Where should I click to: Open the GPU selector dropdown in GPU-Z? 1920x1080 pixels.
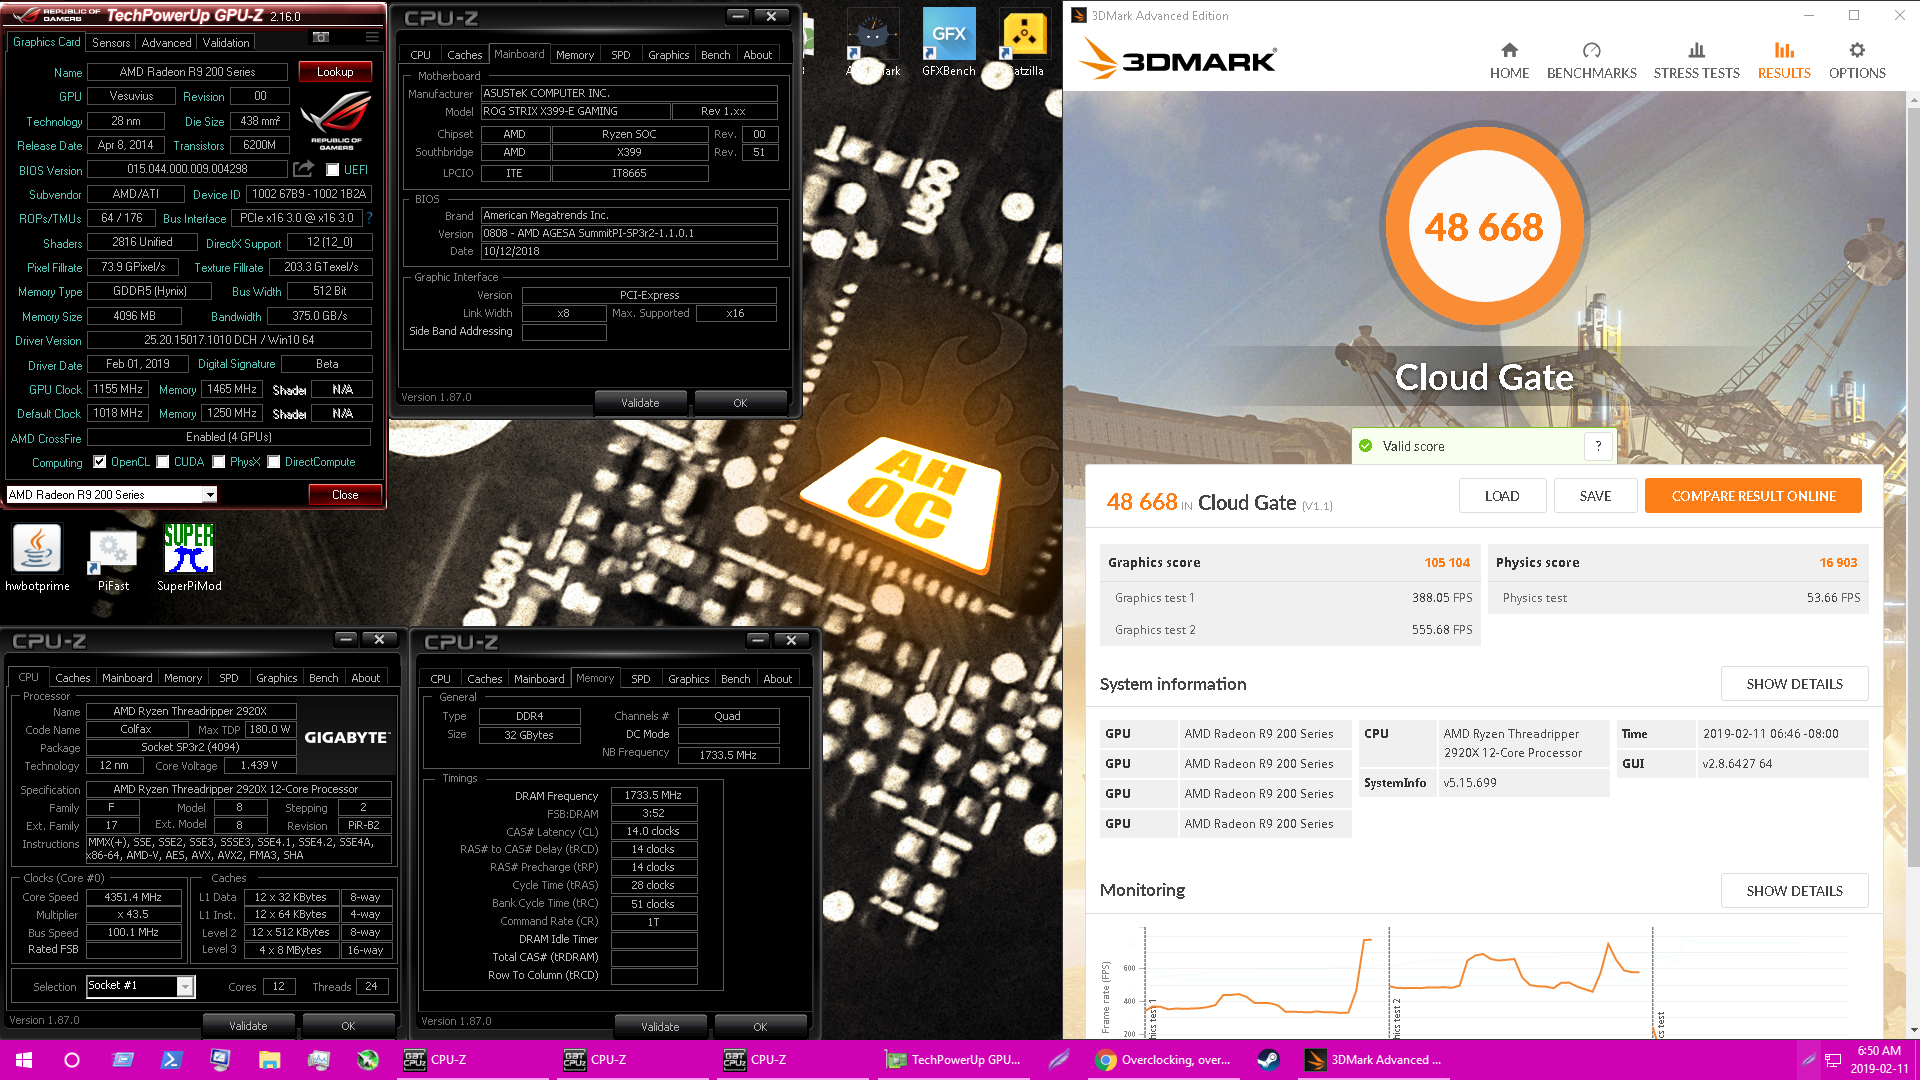[x=210, y=495]
